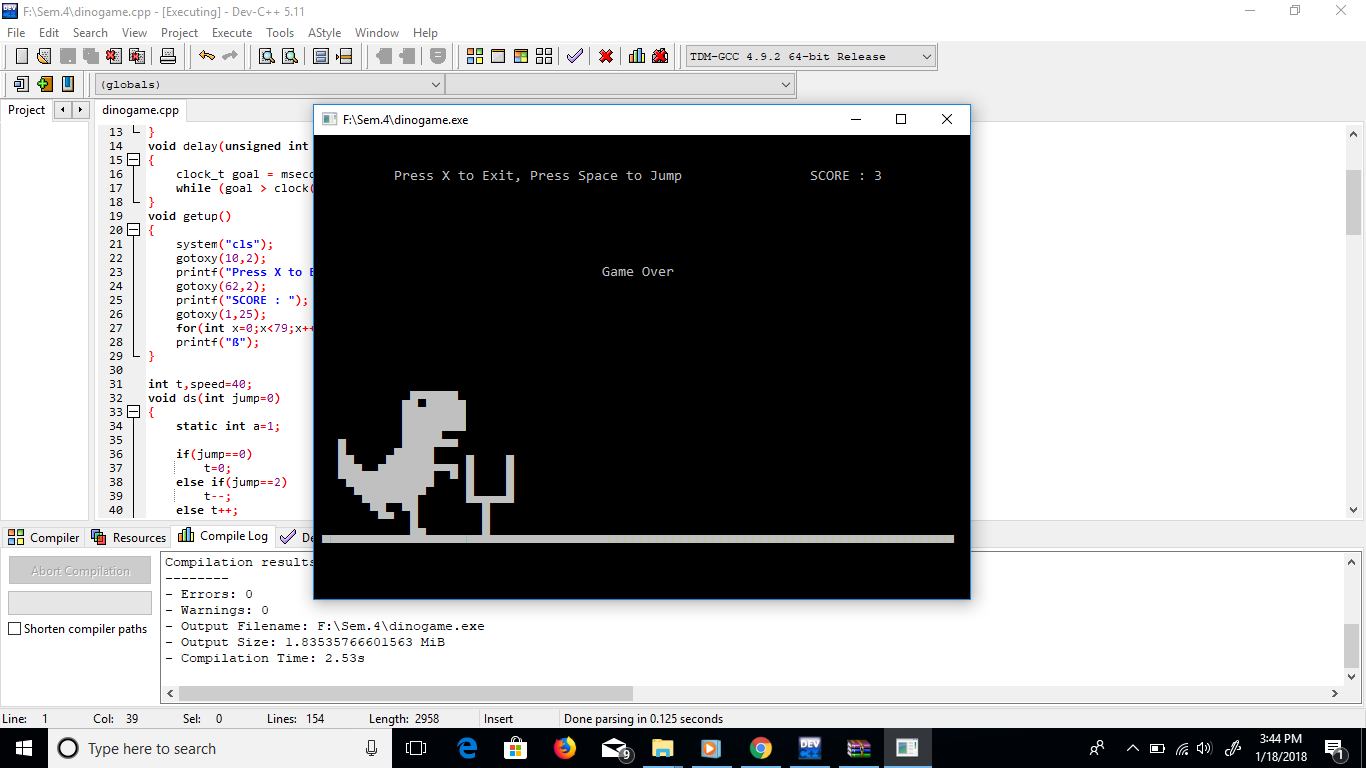The width and height of the screenshot is (1366, 768).
Task: Click the 'SCORE : 3' text in game window
Action: click(846, 176)
